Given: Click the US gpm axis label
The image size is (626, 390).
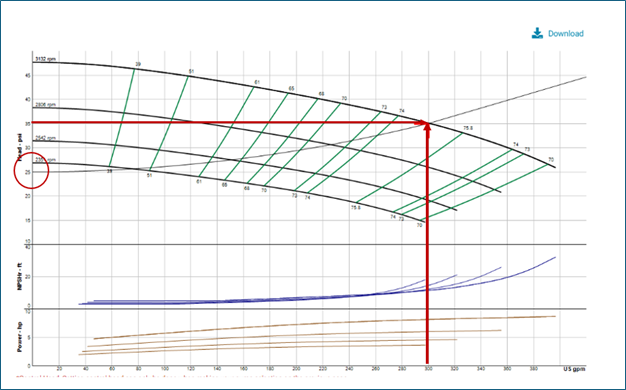Looking at the screenshot, I should coord(574,369).
